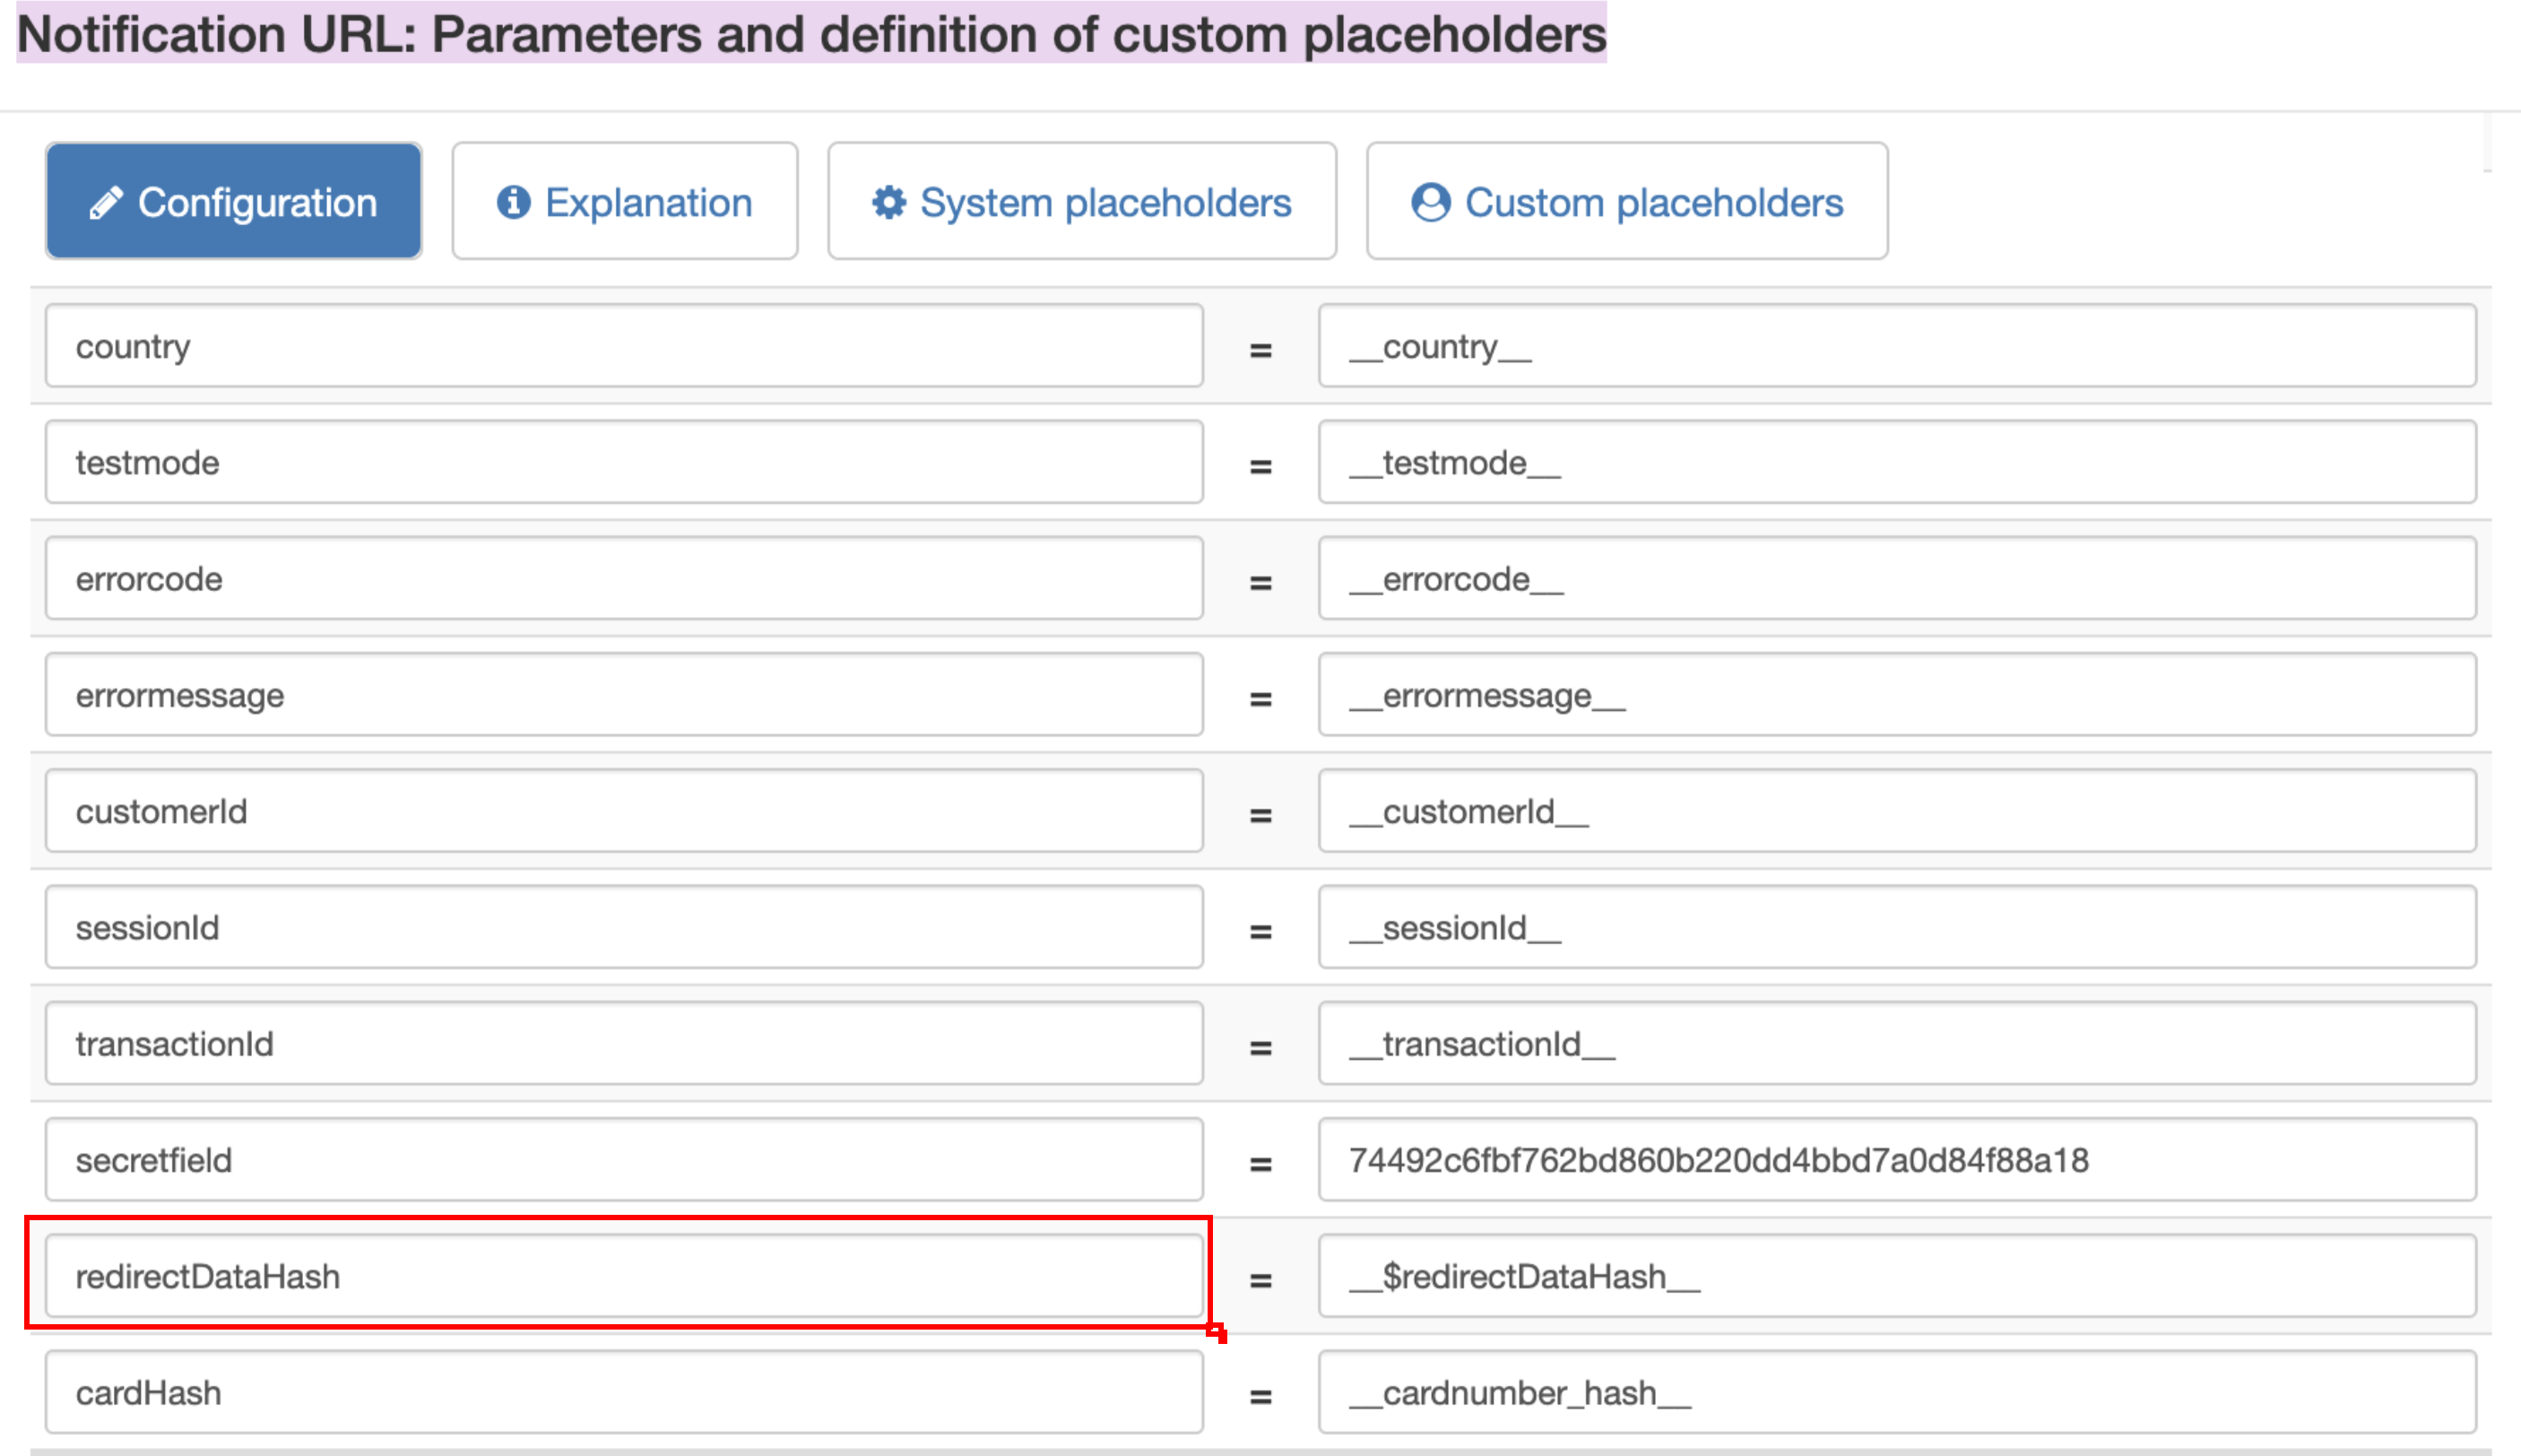Switch to the Explanation tab
The width and height of the screenshot is (2521, 1456).
pos(625,202)
